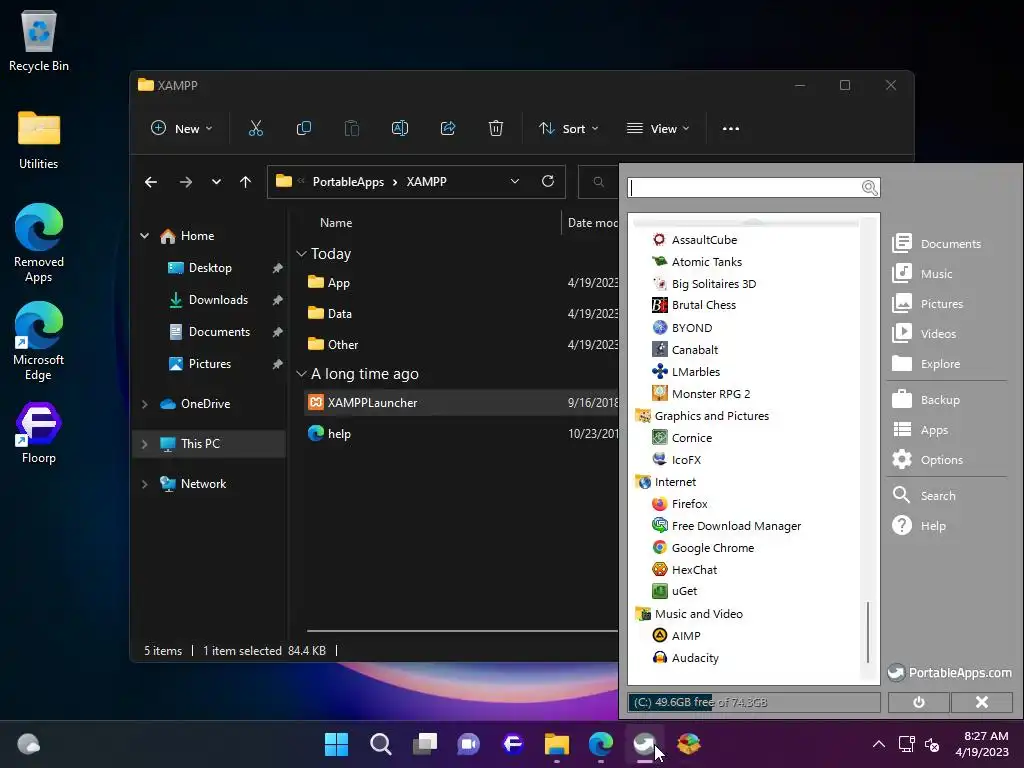Click the Delete trash icon in Explorer
The width and height of the screenshot is (1024, 768).
[x=496, y=129]
